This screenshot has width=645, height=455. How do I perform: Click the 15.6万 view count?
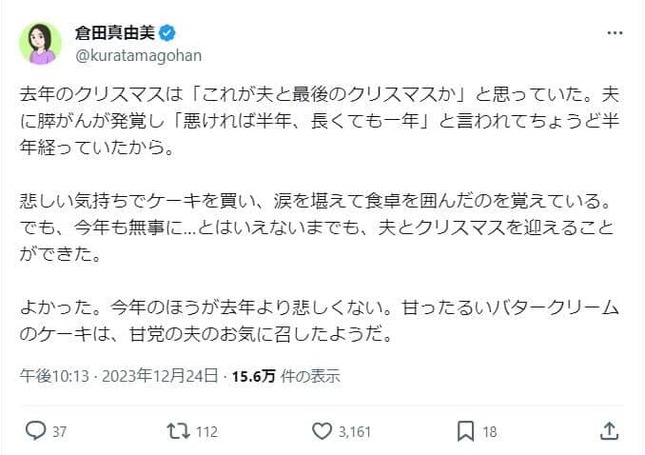click(x=254, y=377)
